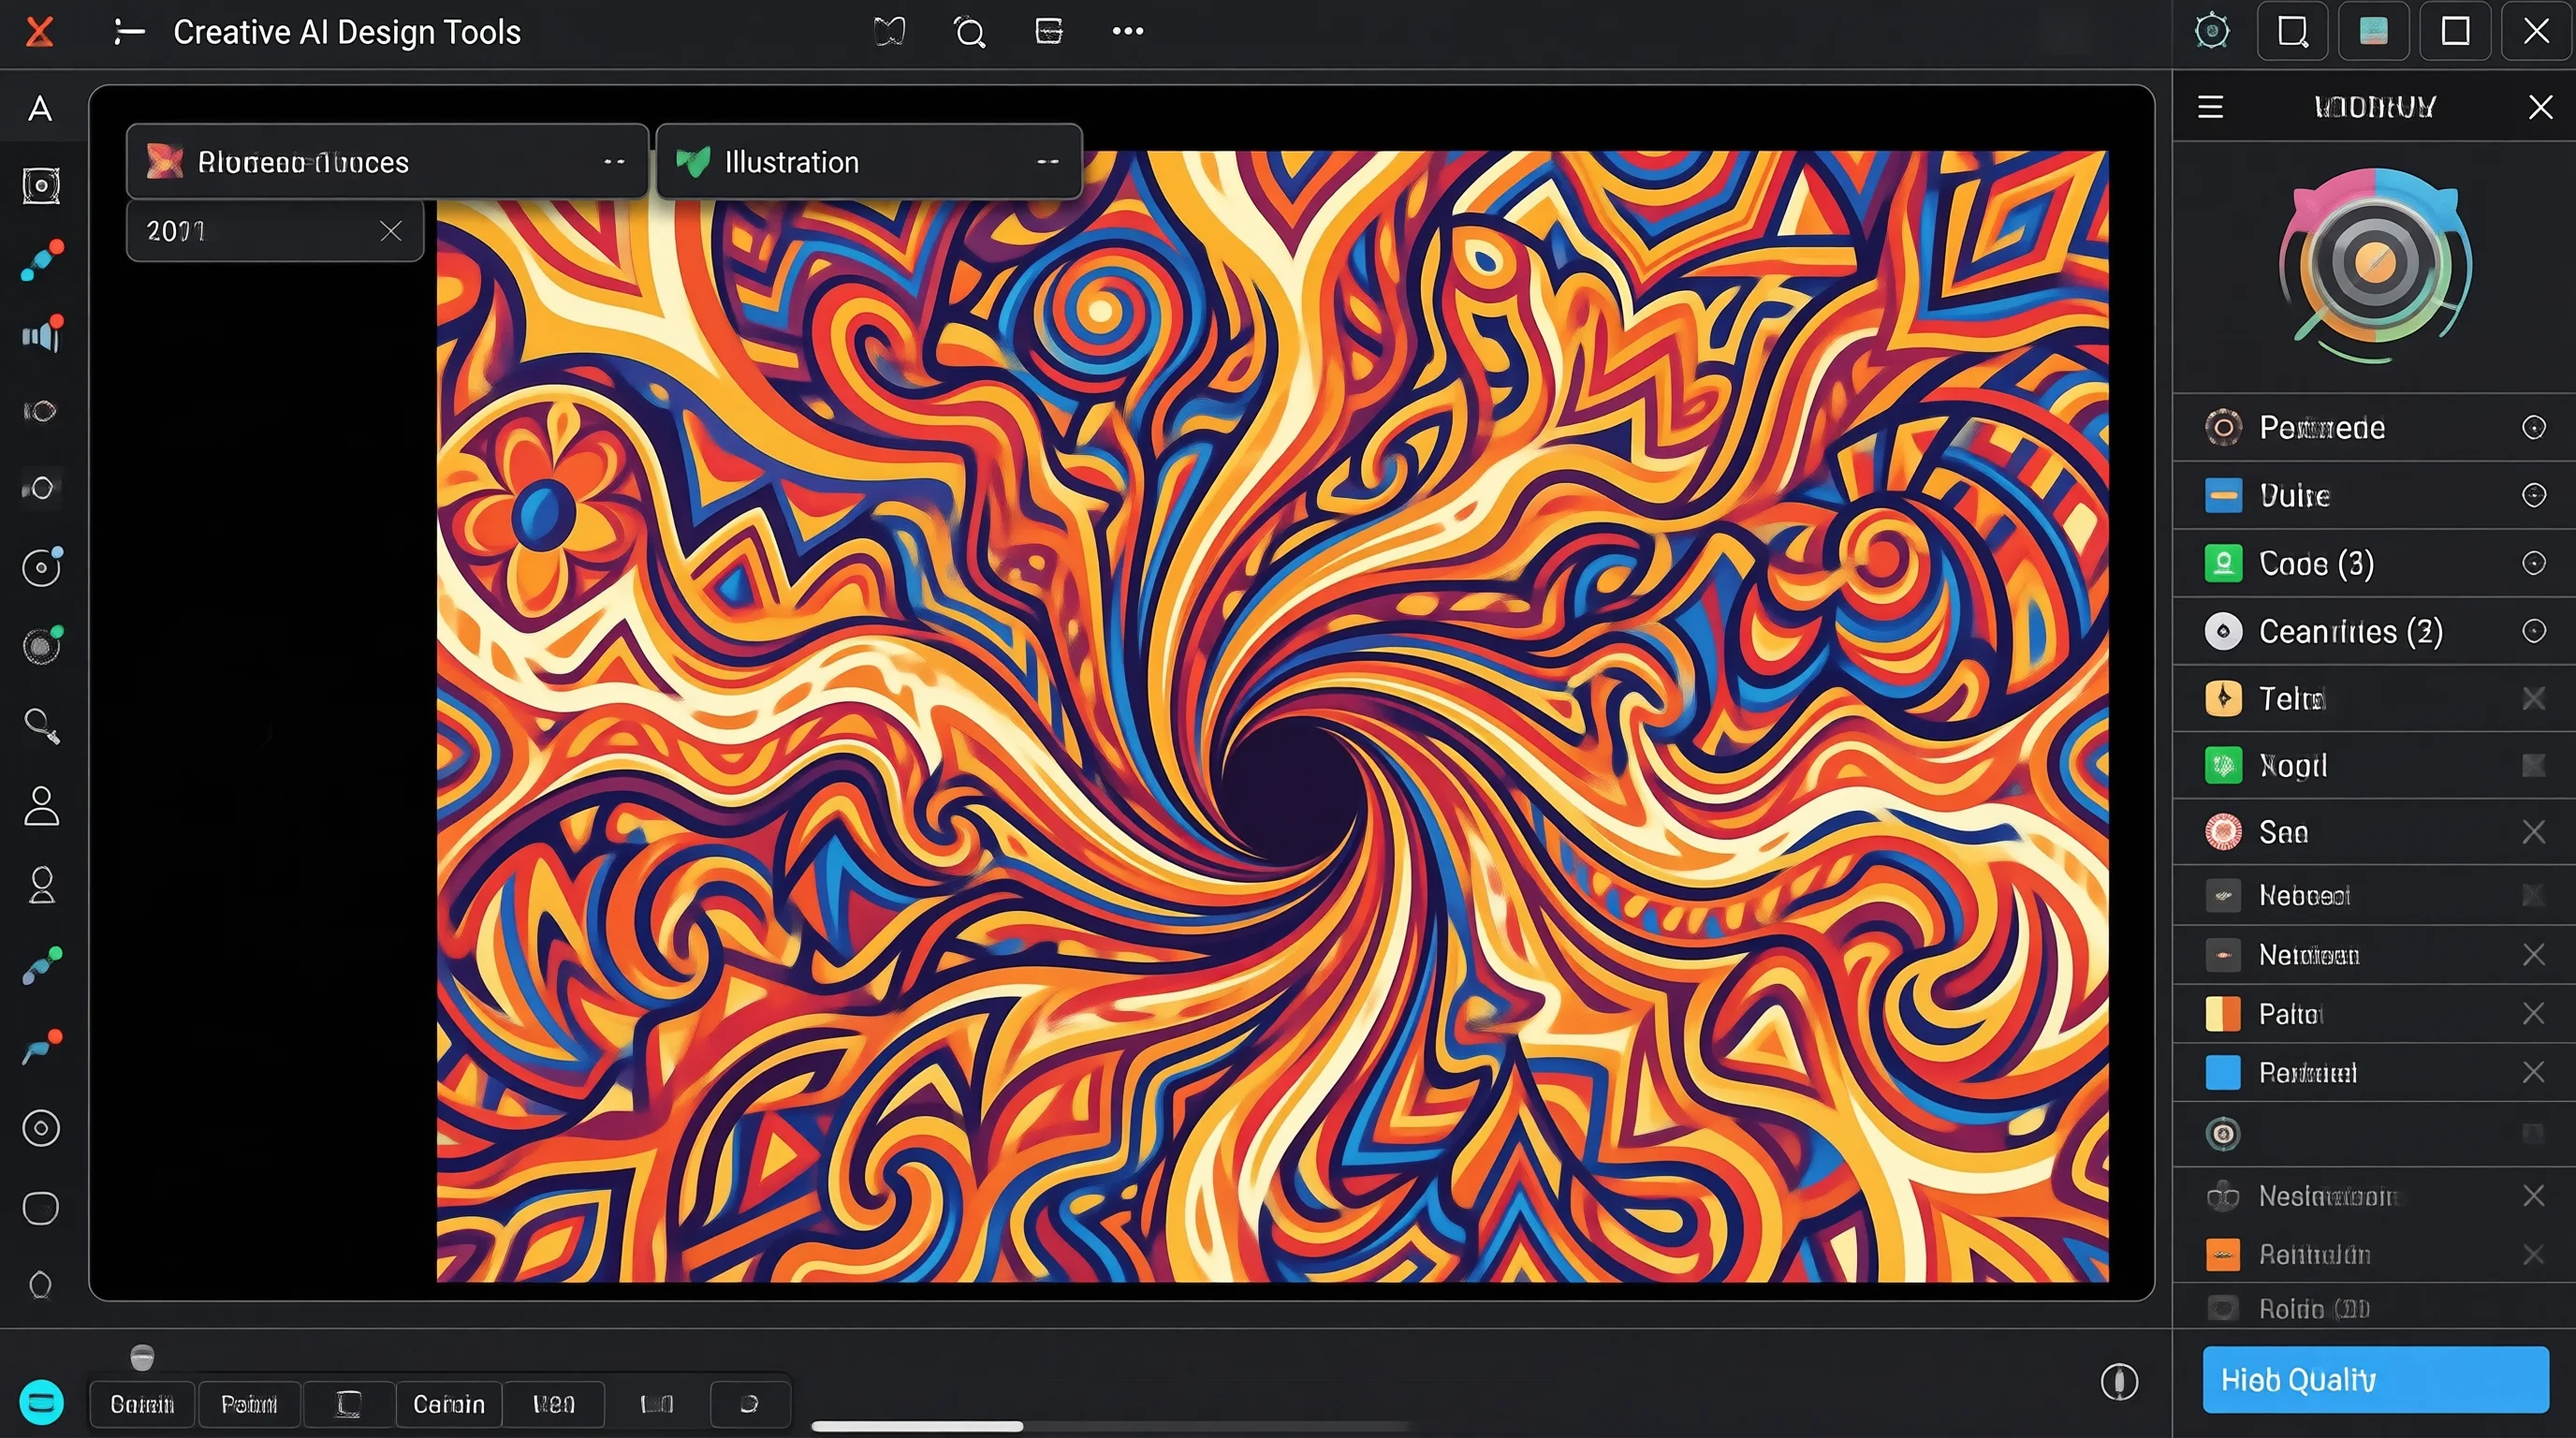Screen dimensions: 2576x1438
Task: Select the Code (3) list item
Action: click(2374, 563)
